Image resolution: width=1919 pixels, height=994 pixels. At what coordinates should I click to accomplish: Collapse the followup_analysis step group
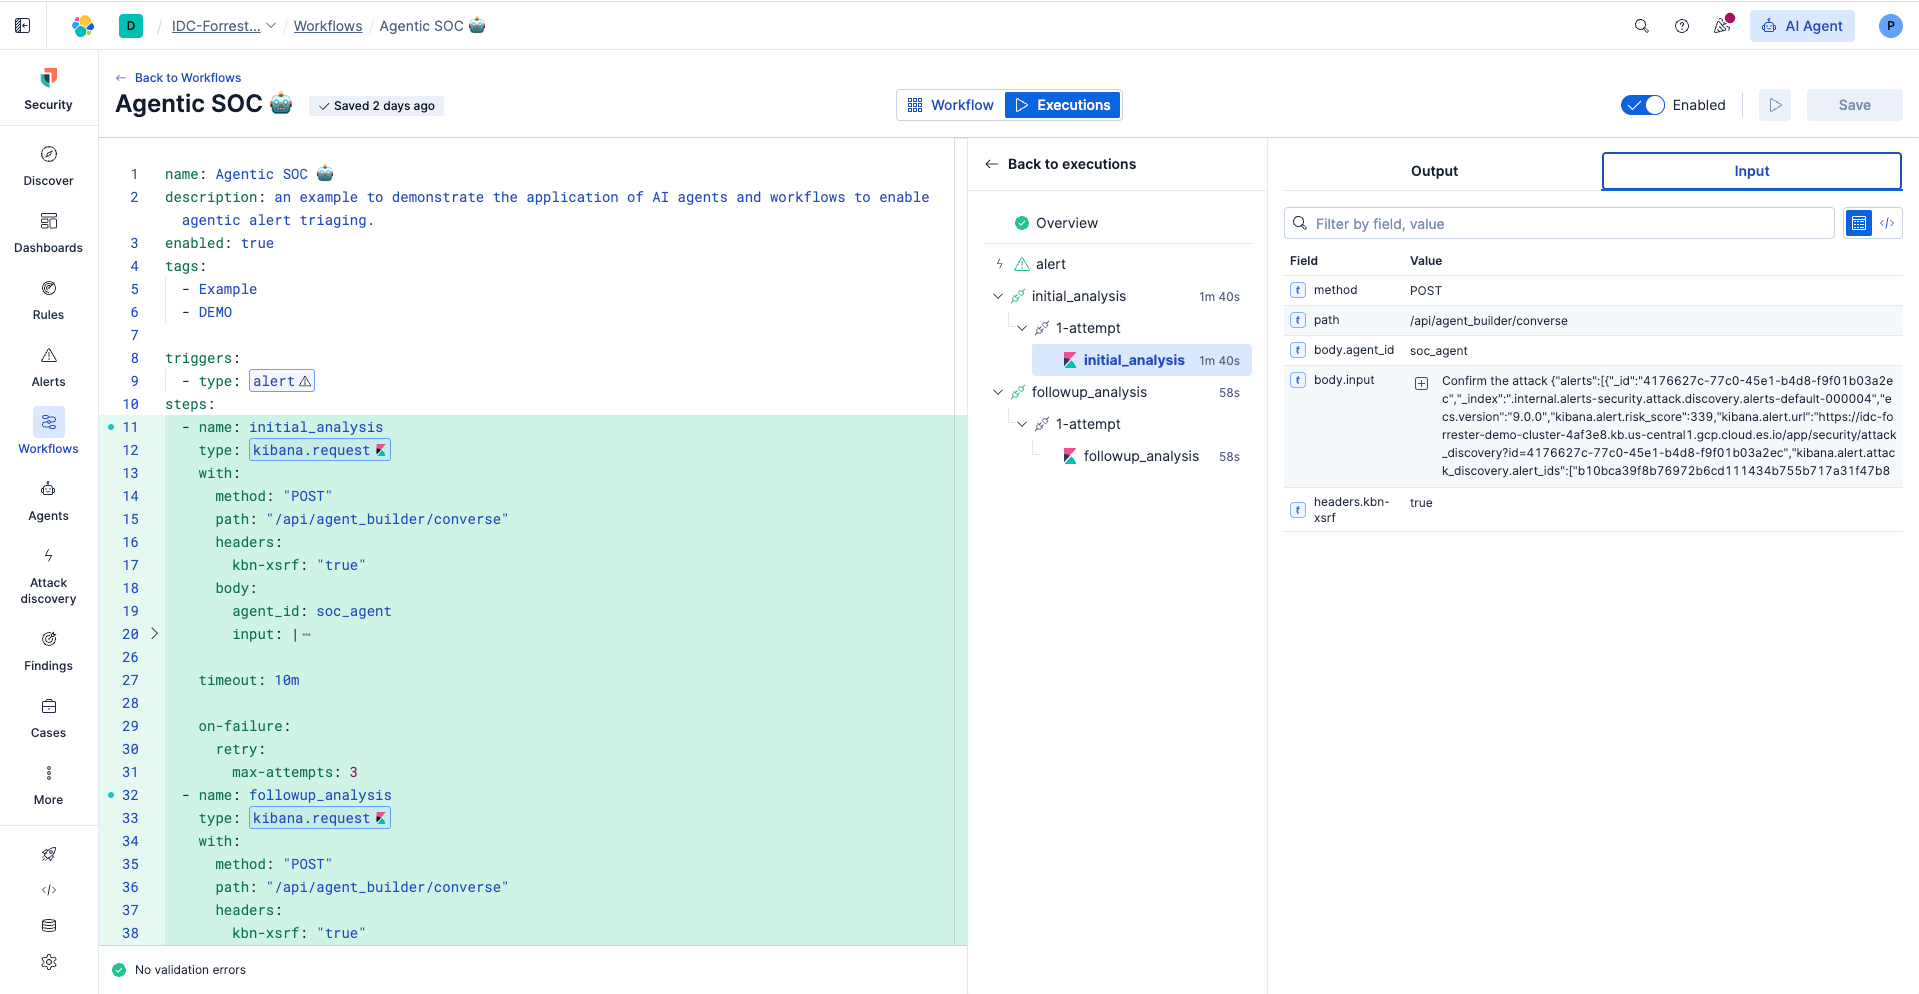(x=997, y=392)
